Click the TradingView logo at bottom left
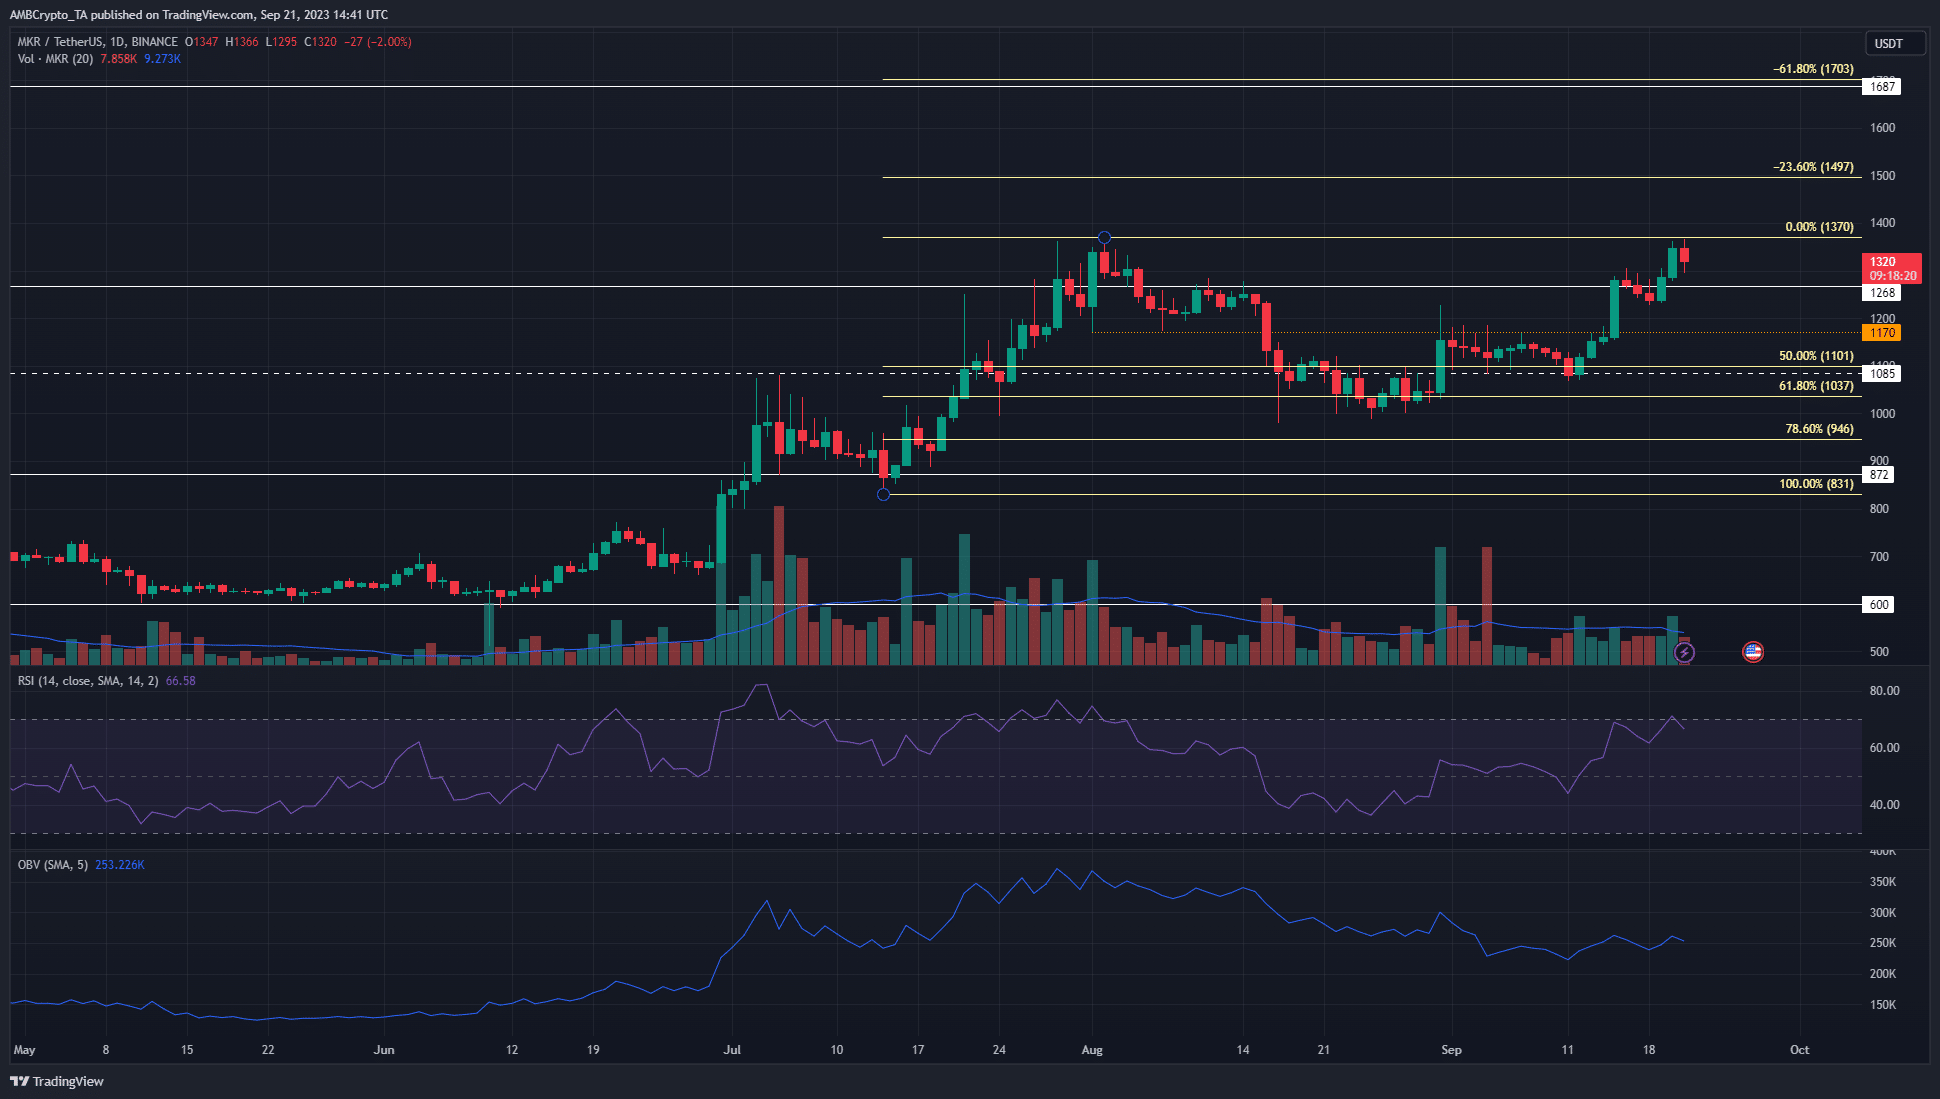The height and width of the screenshot is (1099, 1940). click(x=57, y=1081)
